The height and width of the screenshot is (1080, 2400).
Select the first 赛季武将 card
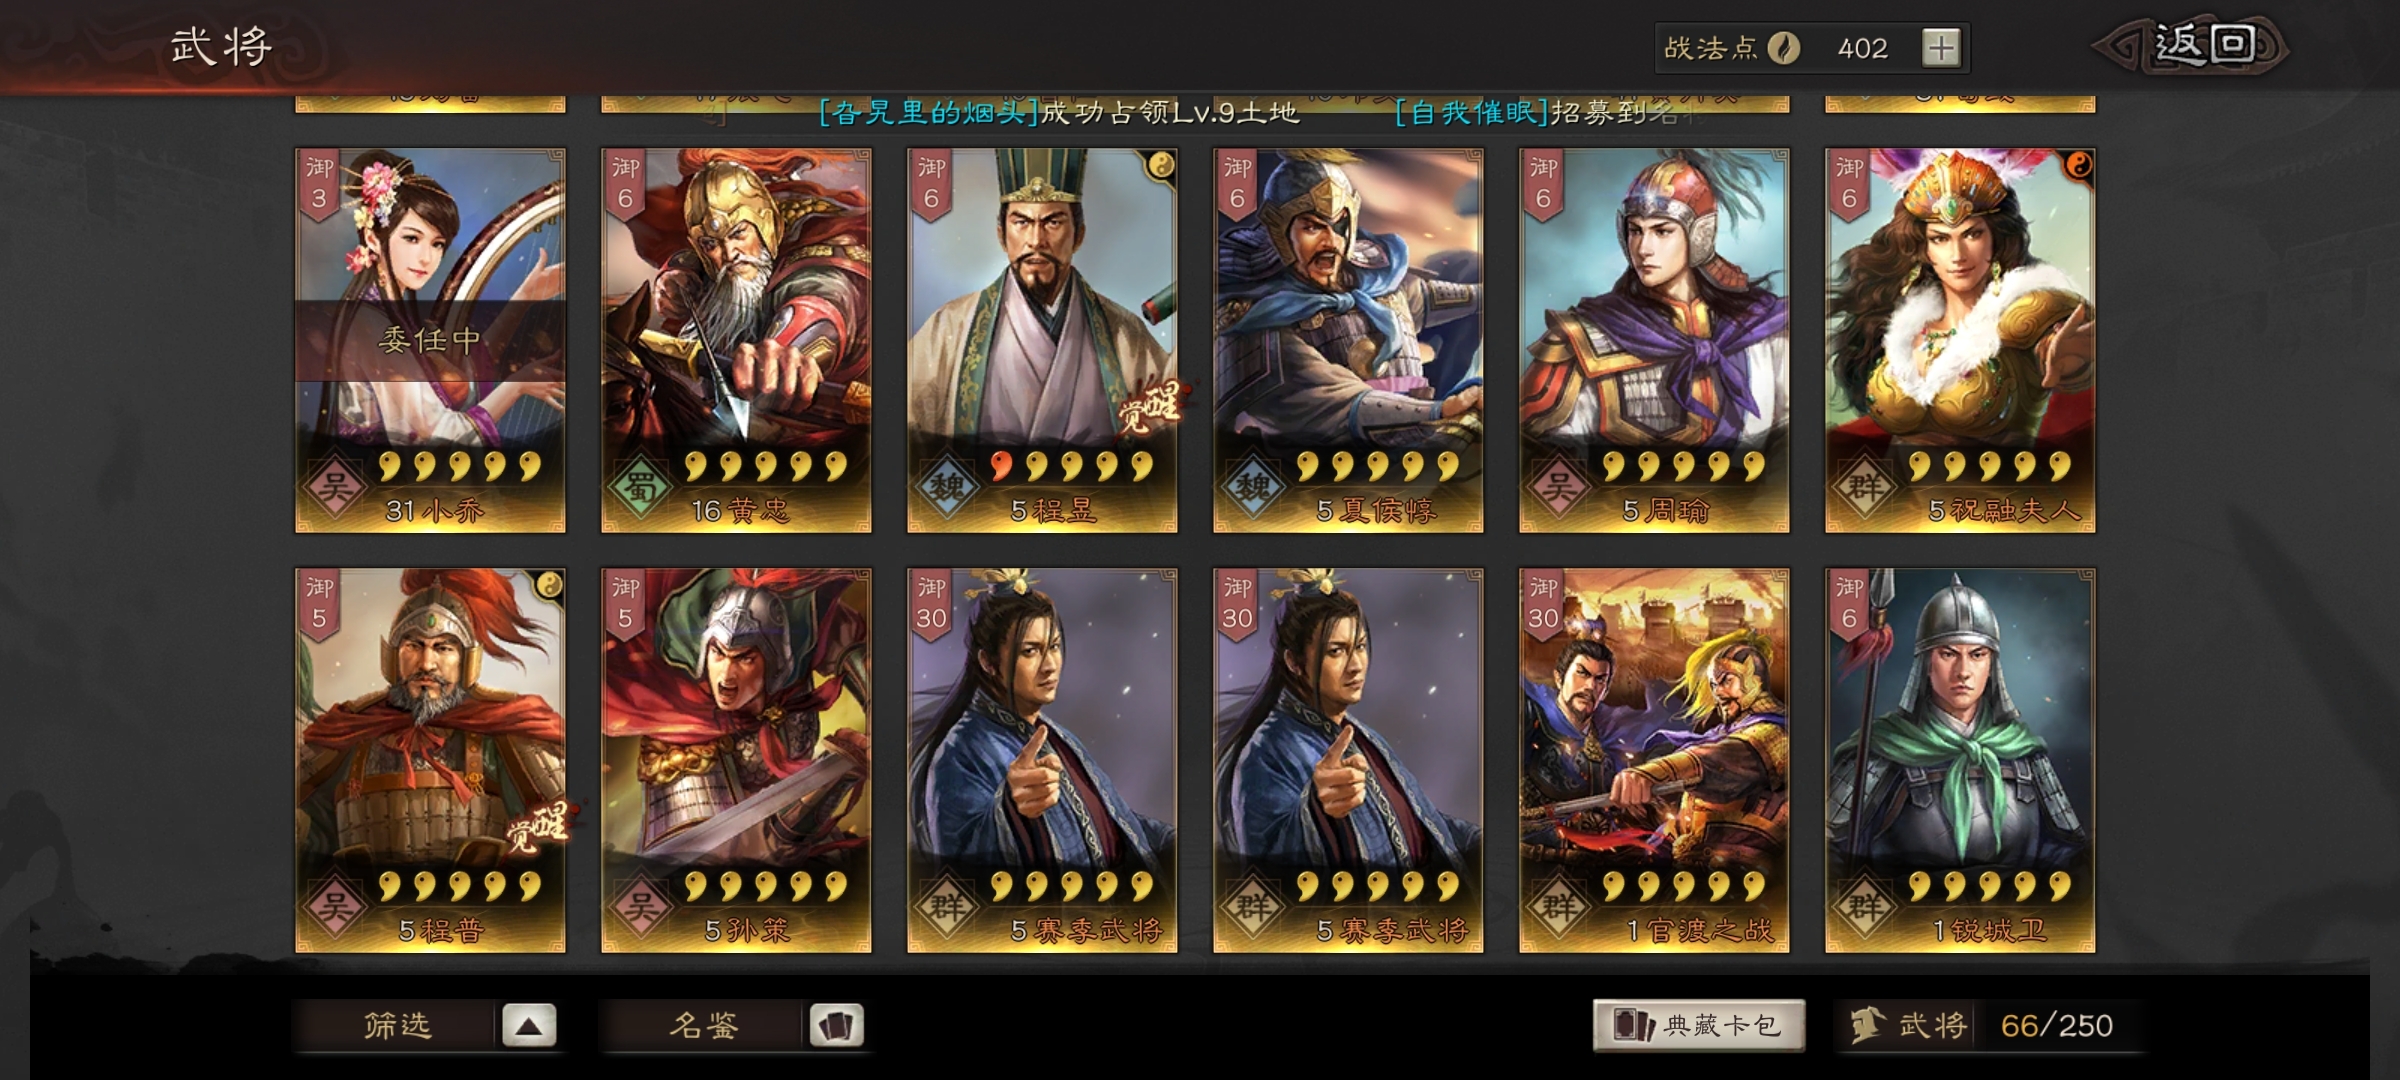point(1042,760)
